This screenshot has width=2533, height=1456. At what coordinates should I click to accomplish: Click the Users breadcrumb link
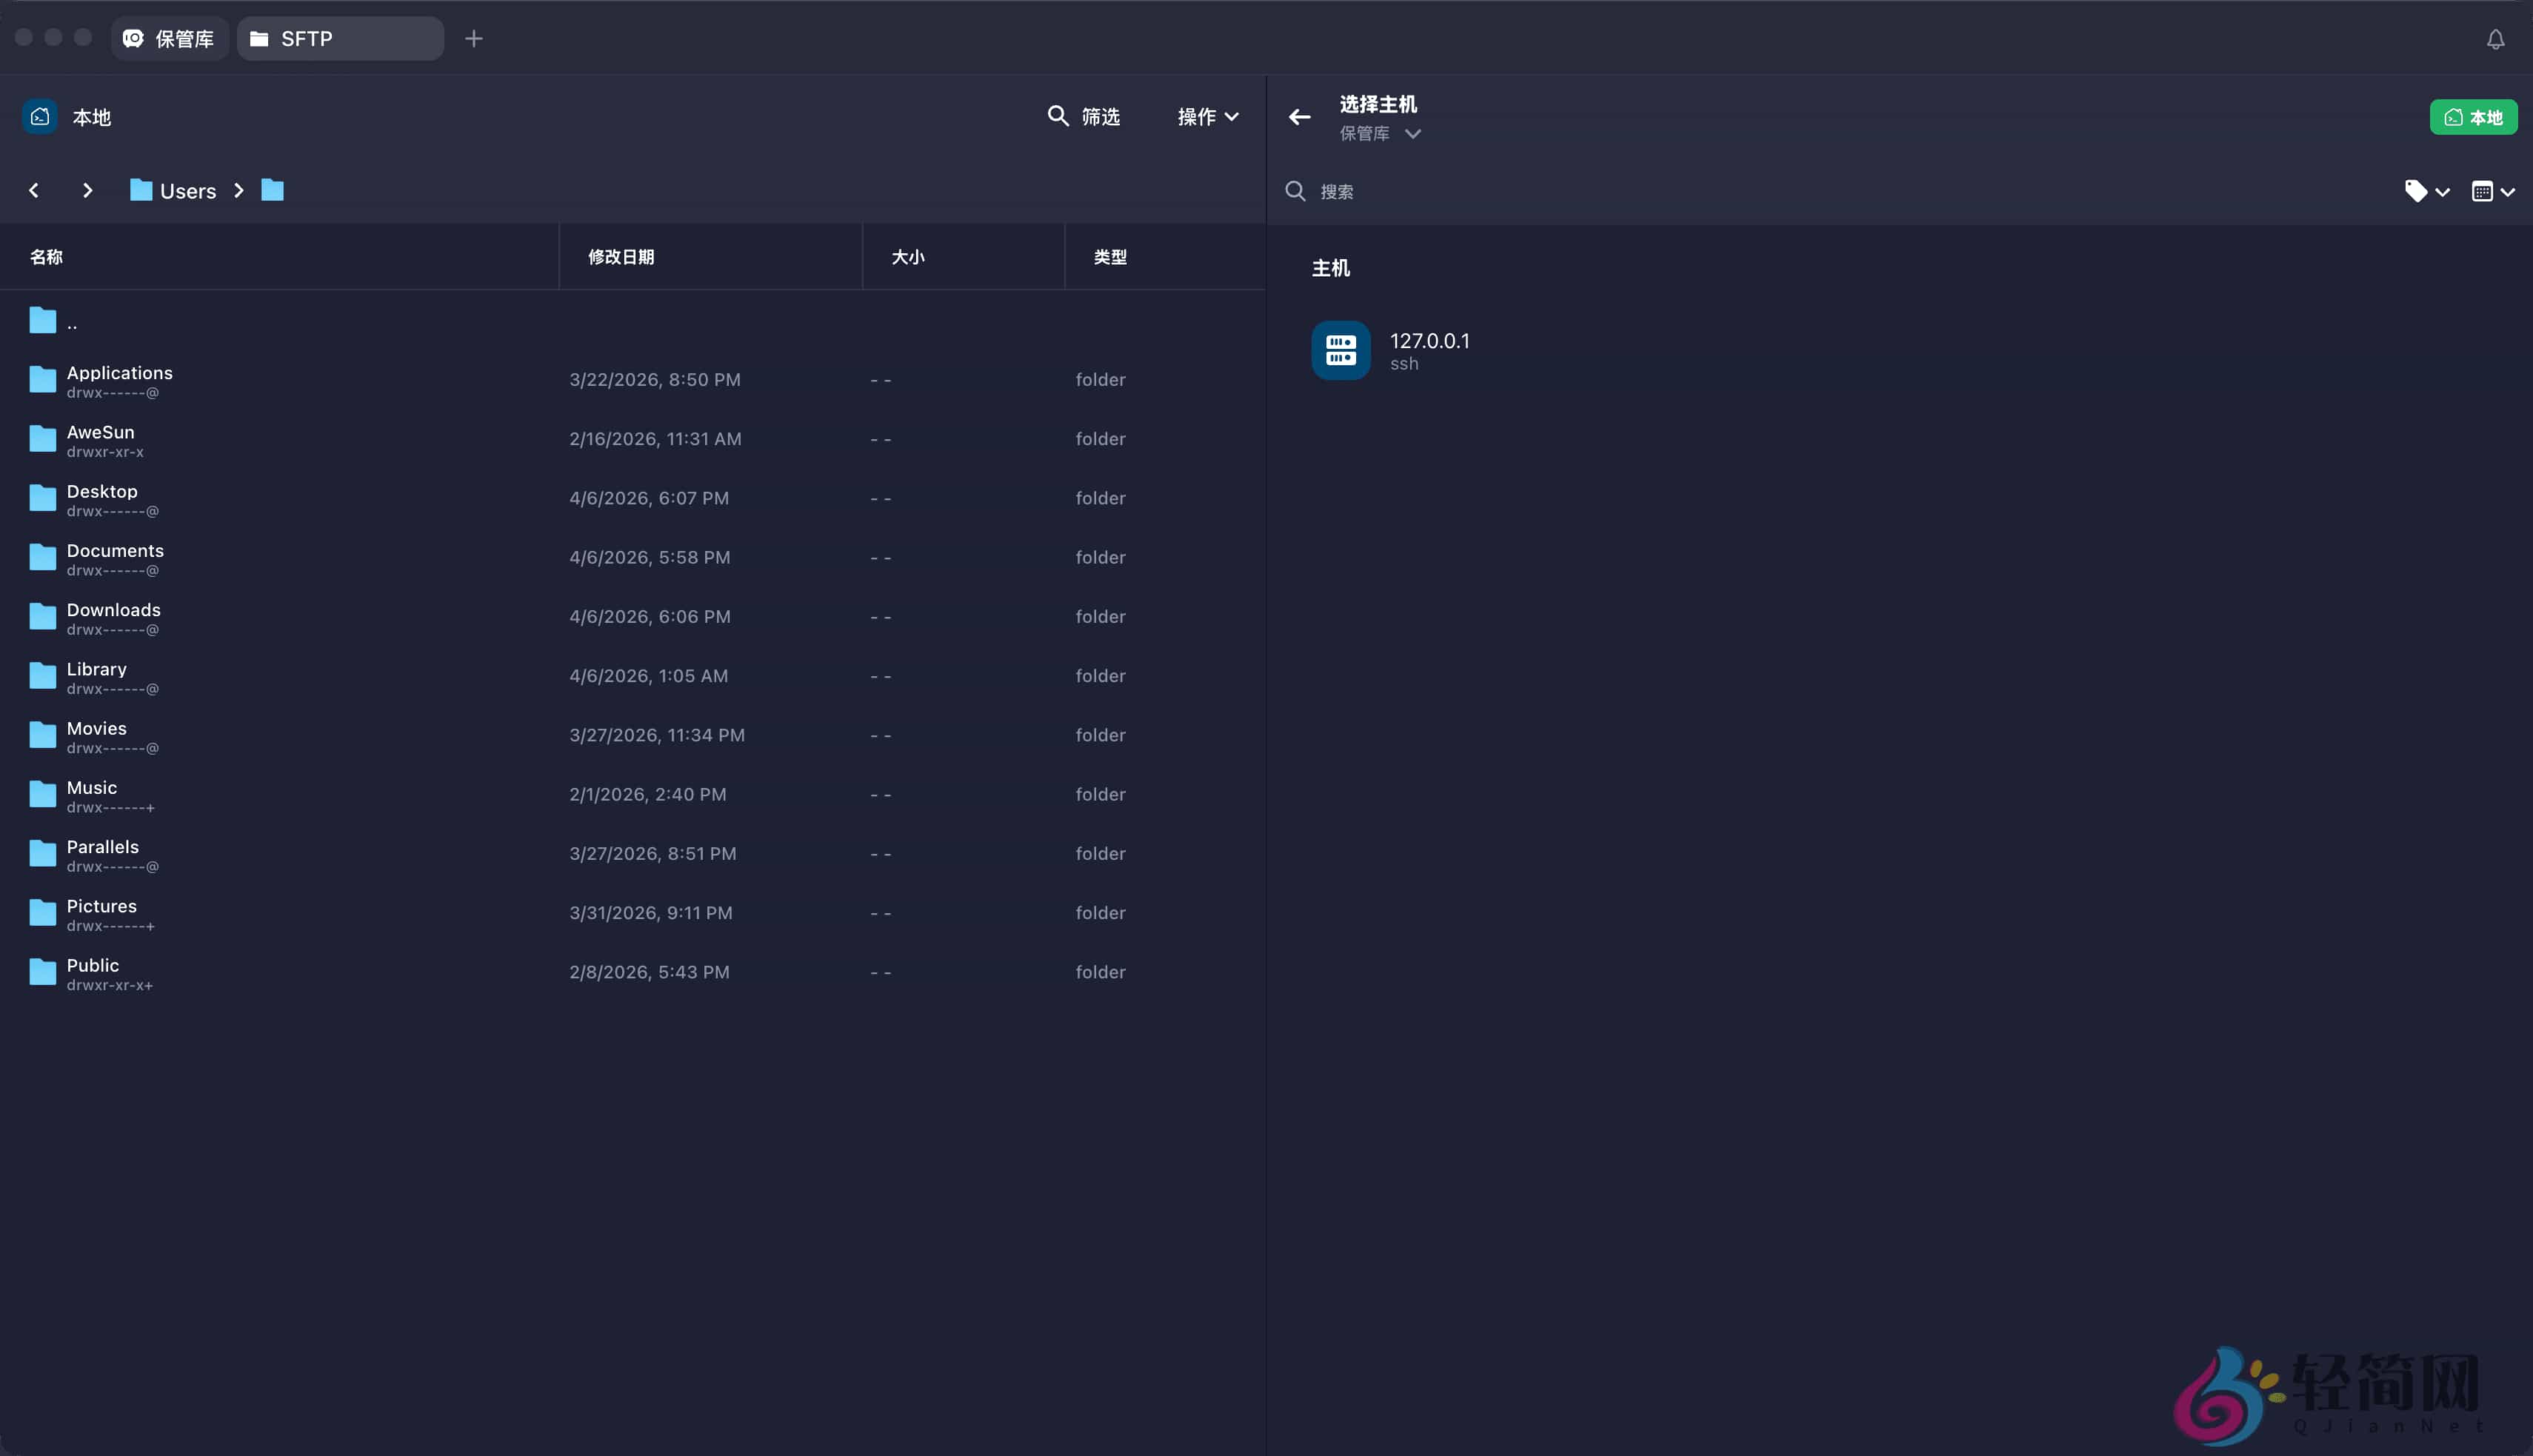pyautogui.click(x=189, y=190)
